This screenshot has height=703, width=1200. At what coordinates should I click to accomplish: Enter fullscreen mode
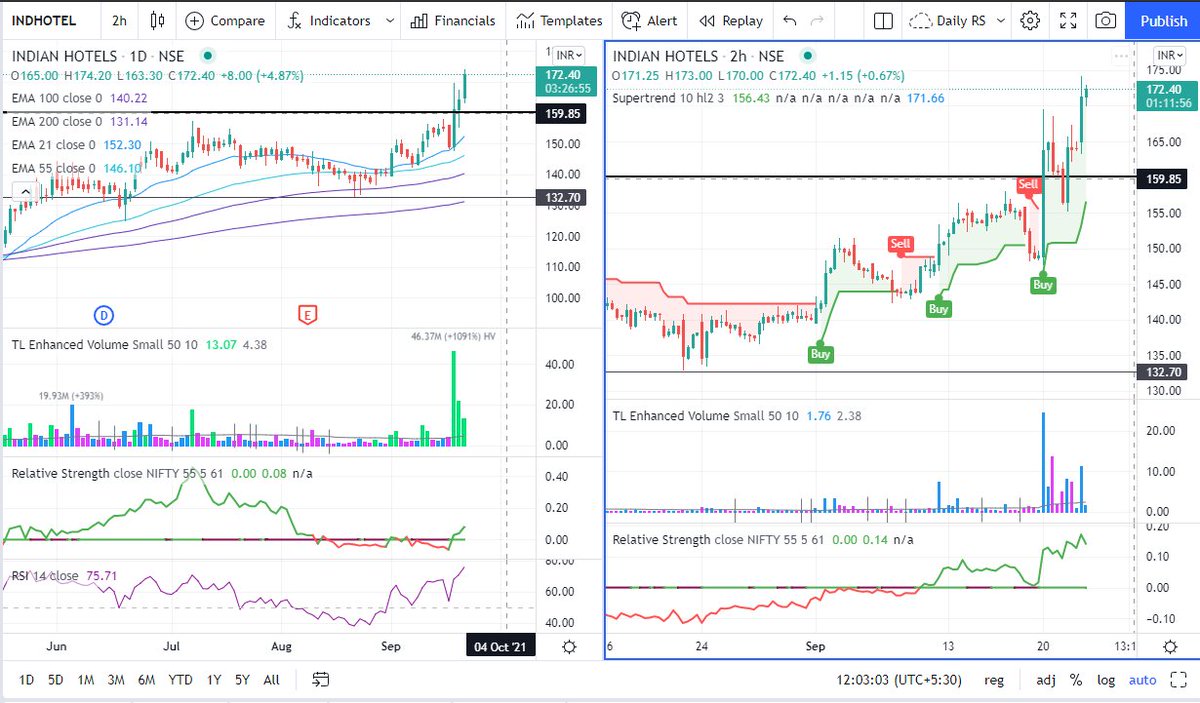tap(1068, 20)
